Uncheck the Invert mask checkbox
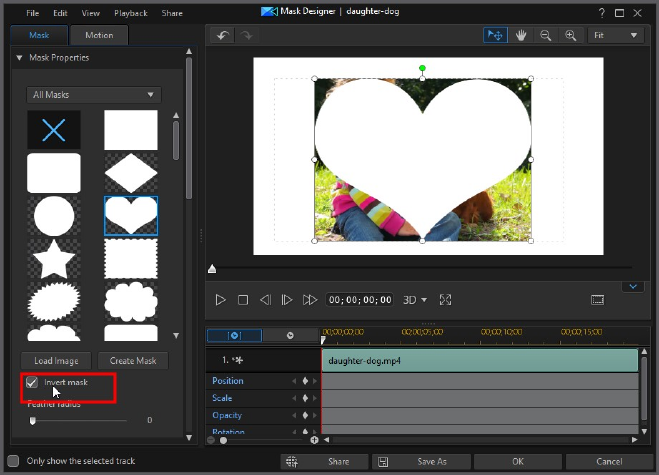 [x=32, y=382]
